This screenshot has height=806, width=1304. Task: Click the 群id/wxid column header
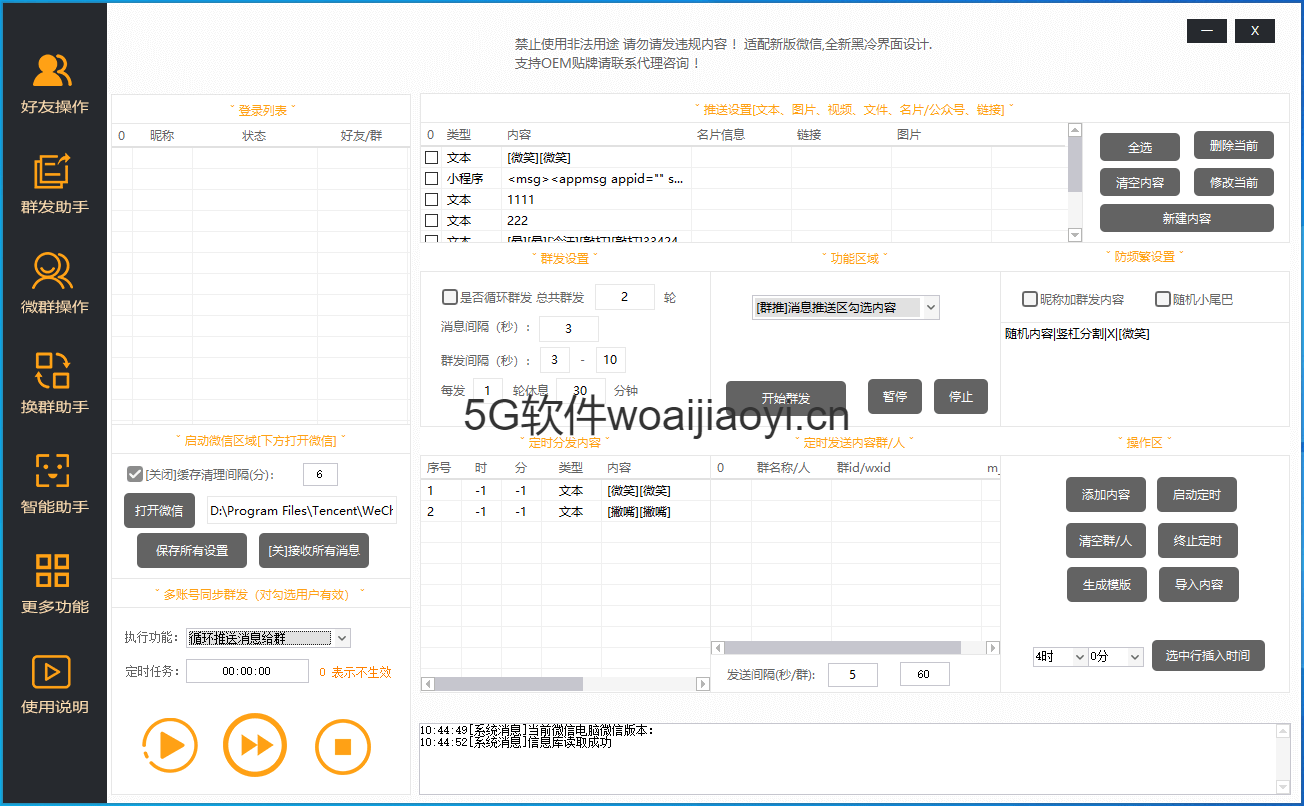tap(864, 467)
